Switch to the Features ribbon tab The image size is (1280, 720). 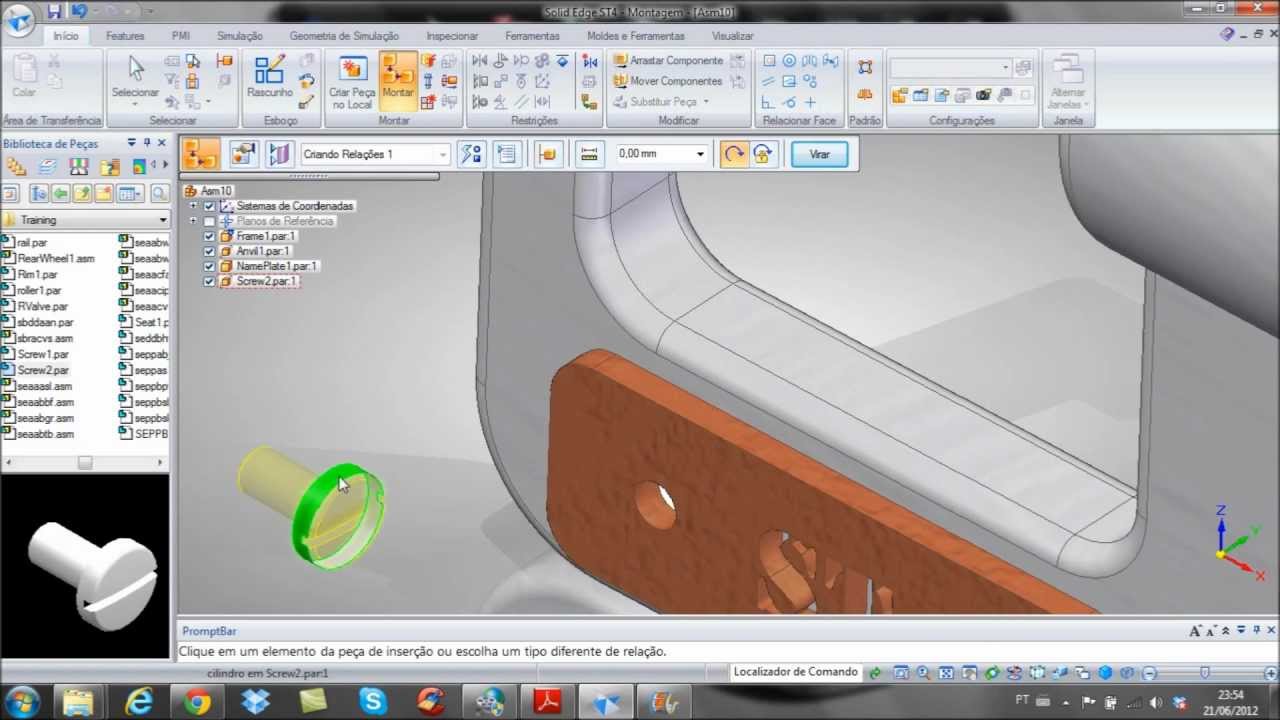[x=125, y=36]
